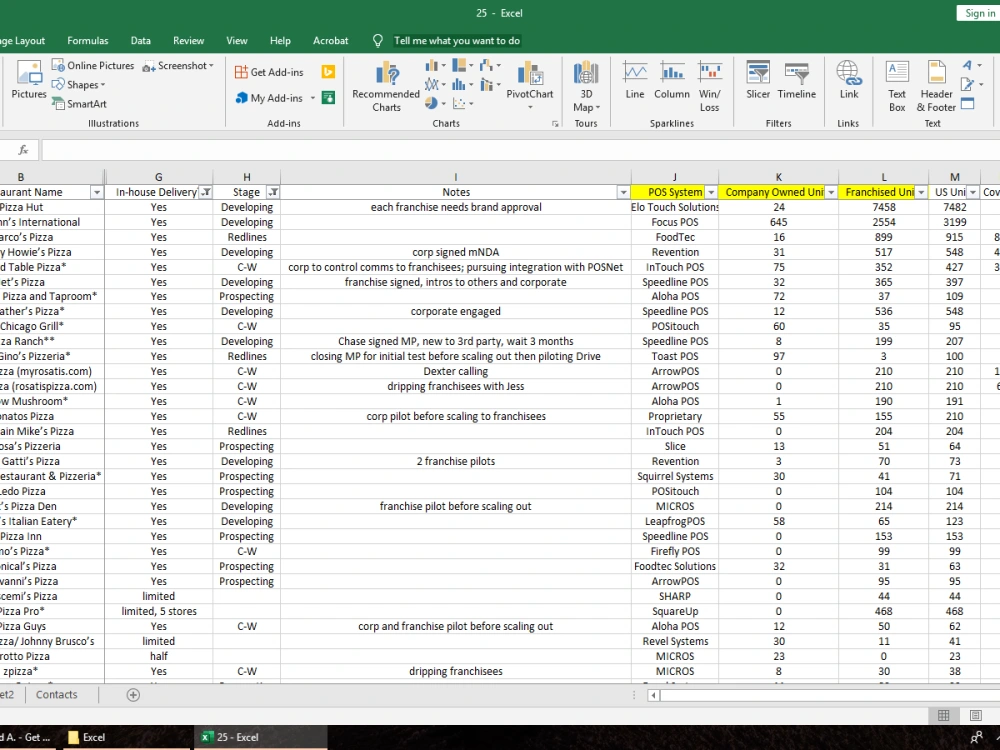
Task: Open the Company Owned Units filter dropdown
Action: [x=831, y=192]
